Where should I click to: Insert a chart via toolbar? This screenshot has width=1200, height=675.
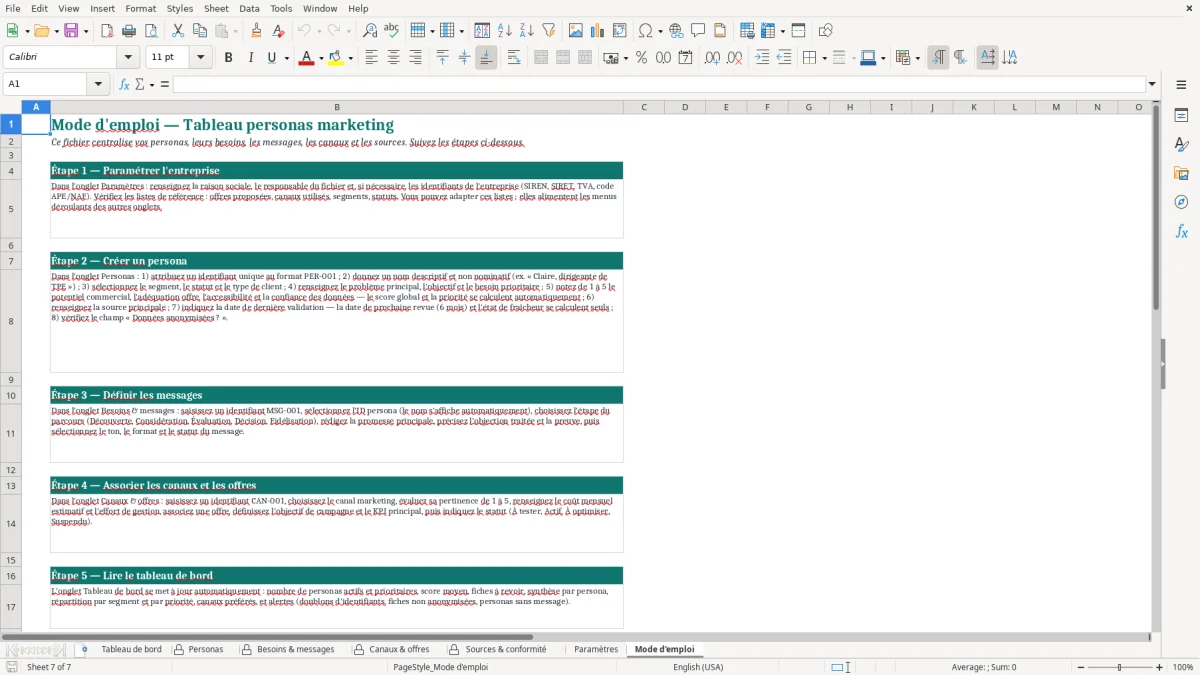(x=598, y=31)
